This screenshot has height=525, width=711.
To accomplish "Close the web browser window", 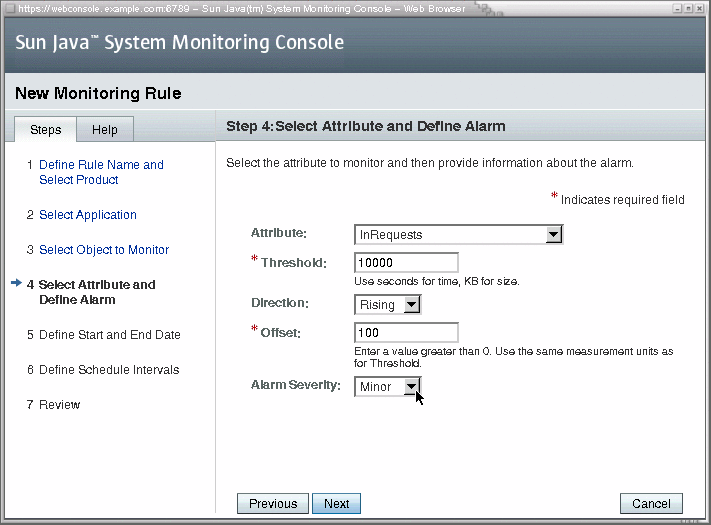I will 699,8.
